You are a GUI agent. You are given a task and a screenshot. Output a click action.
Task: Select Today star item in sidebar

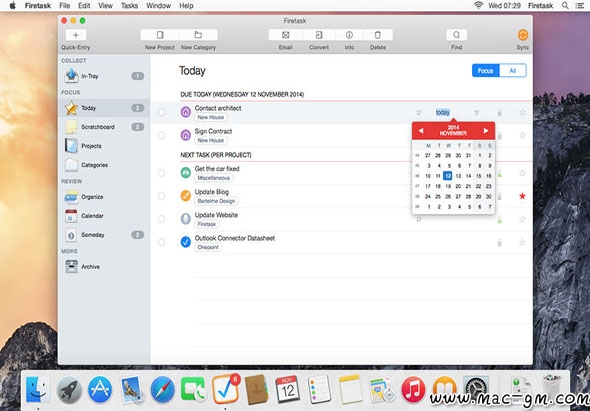(x=104, y=108)
